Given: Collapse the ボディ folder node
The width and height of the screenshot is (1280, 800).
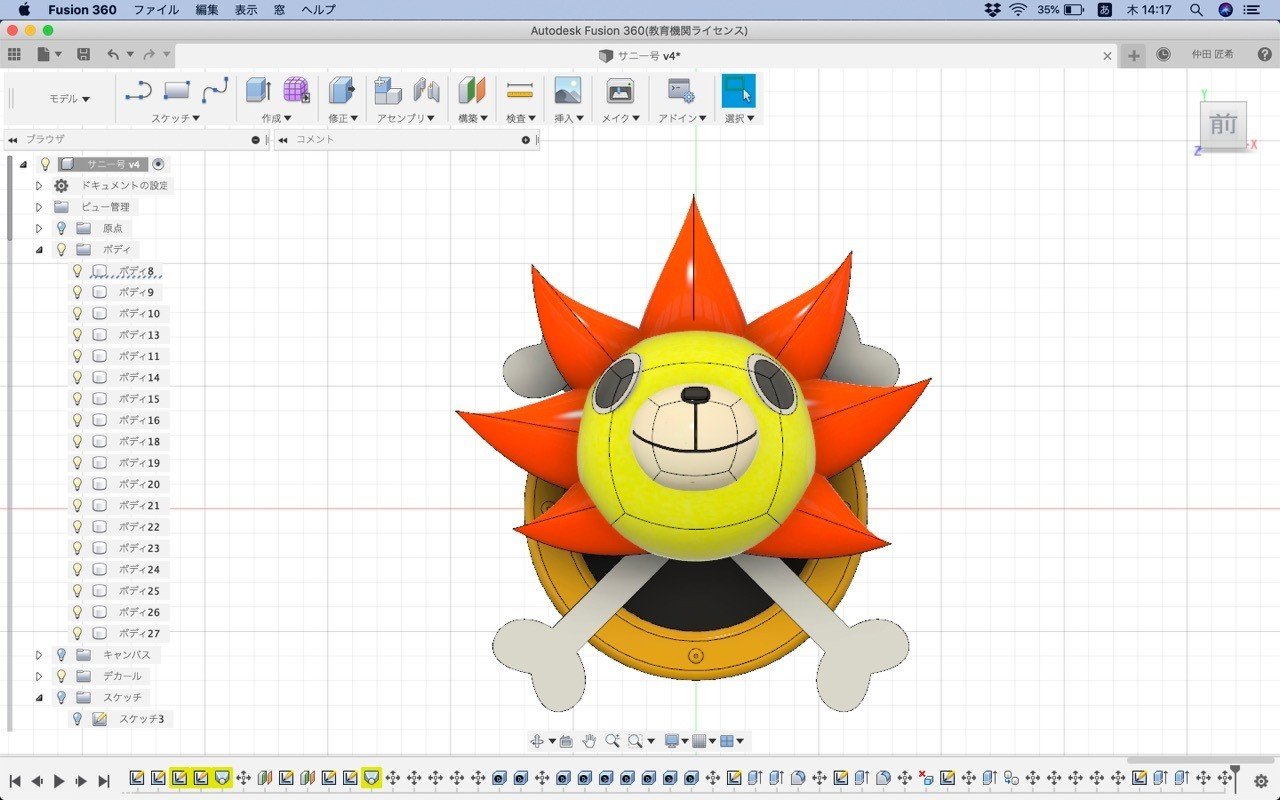Looking at the screenshot, I should 39,250.
